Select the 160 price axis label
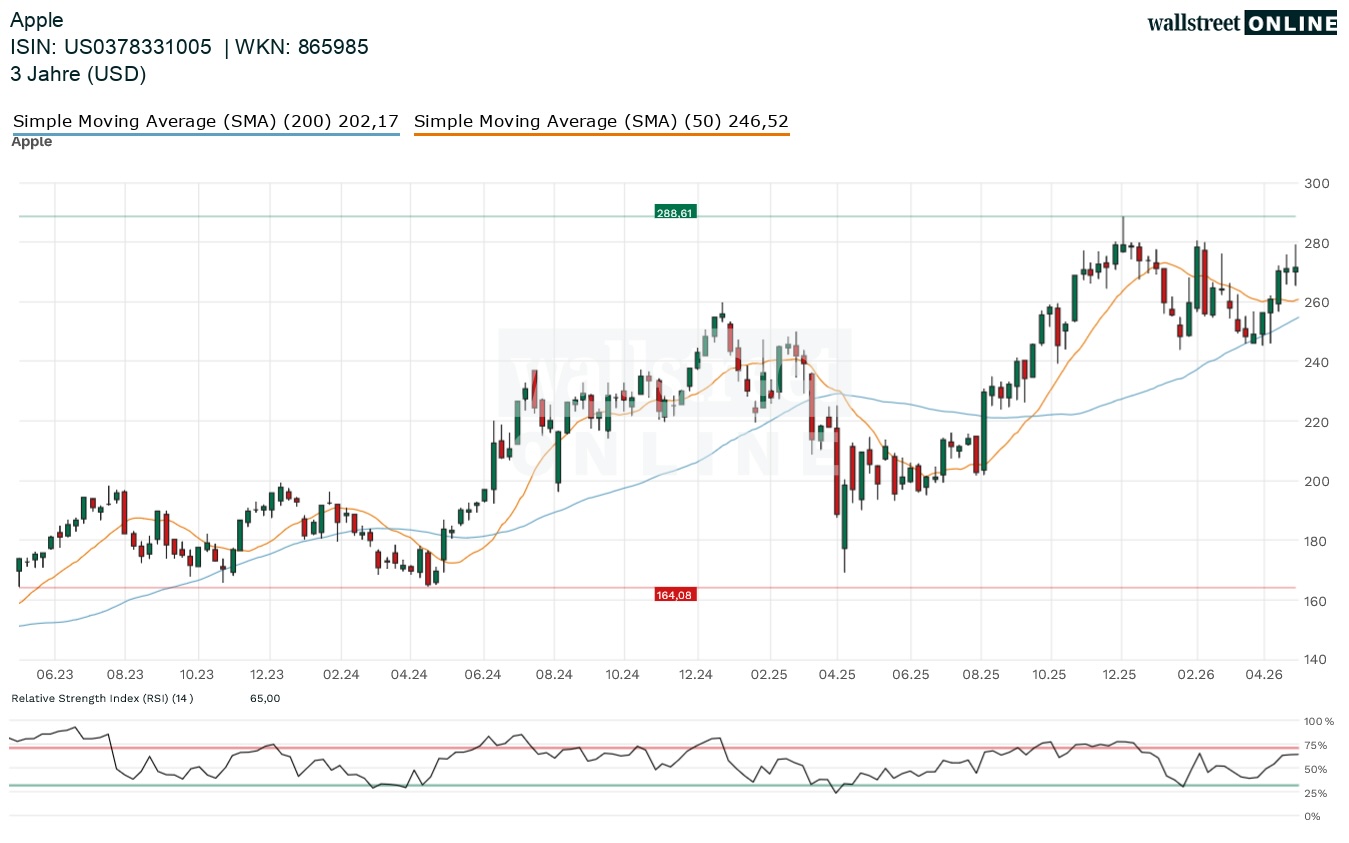The image size is (1349, 843). tap(1315, 601)
